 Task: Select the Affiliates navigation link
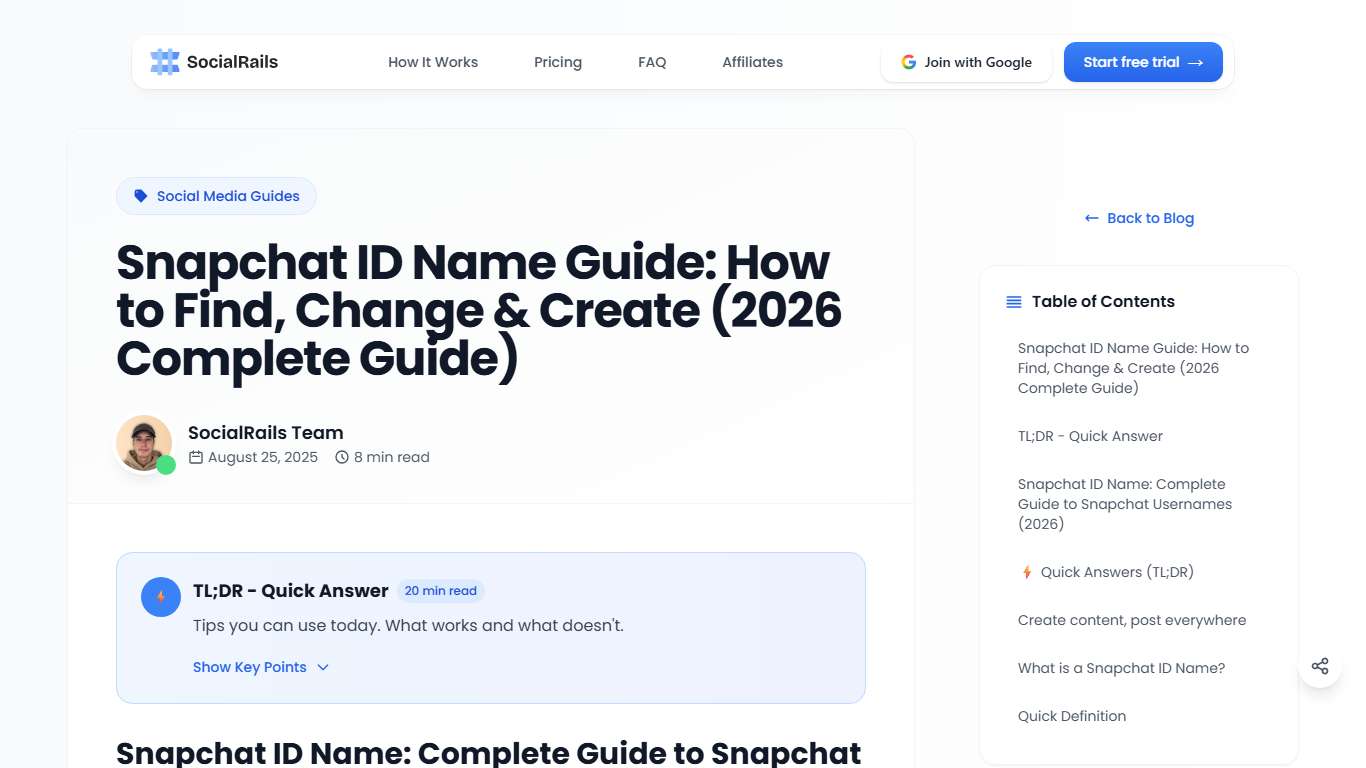tap(752, 61)
